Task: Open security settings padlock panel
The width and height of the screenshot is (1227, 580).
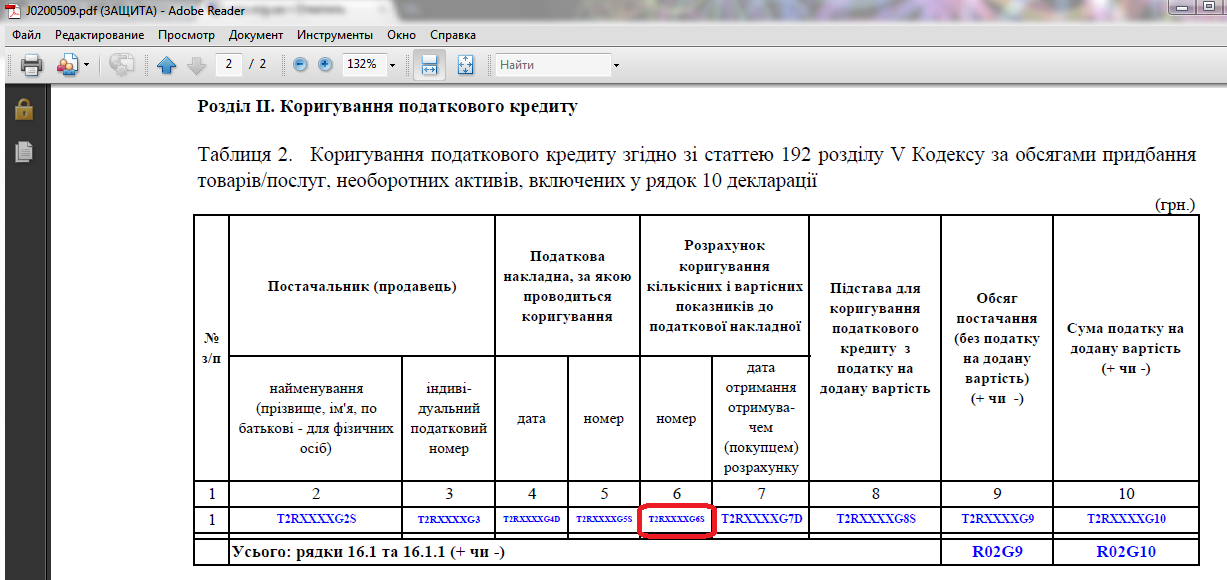Action: tap(24, 109)
